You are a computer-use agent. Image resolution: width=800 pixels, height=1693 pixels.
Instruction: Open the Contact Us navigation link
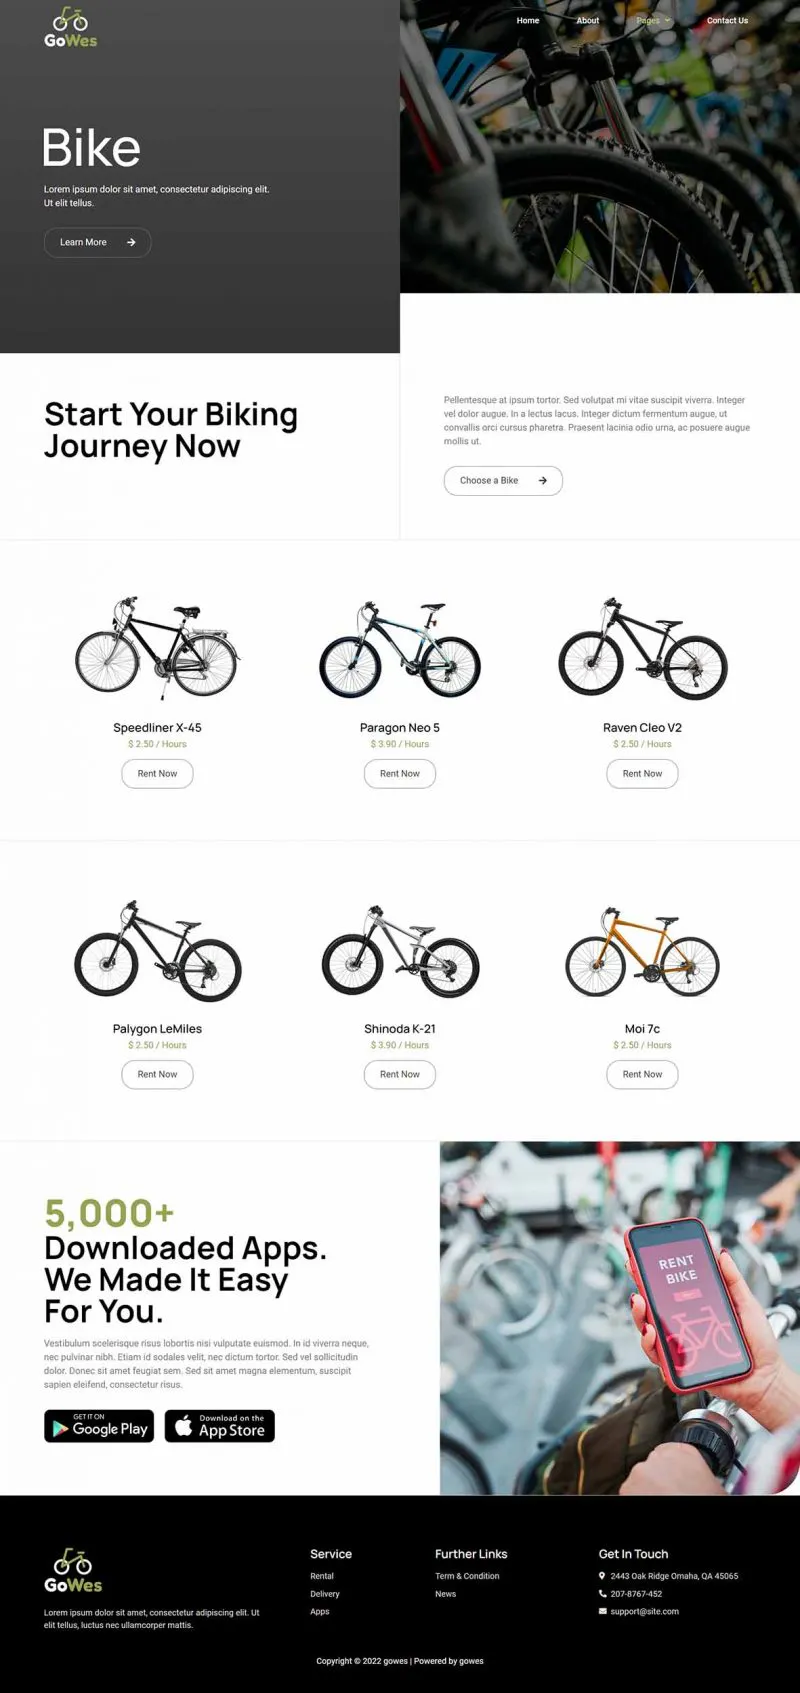pos(727,20)
